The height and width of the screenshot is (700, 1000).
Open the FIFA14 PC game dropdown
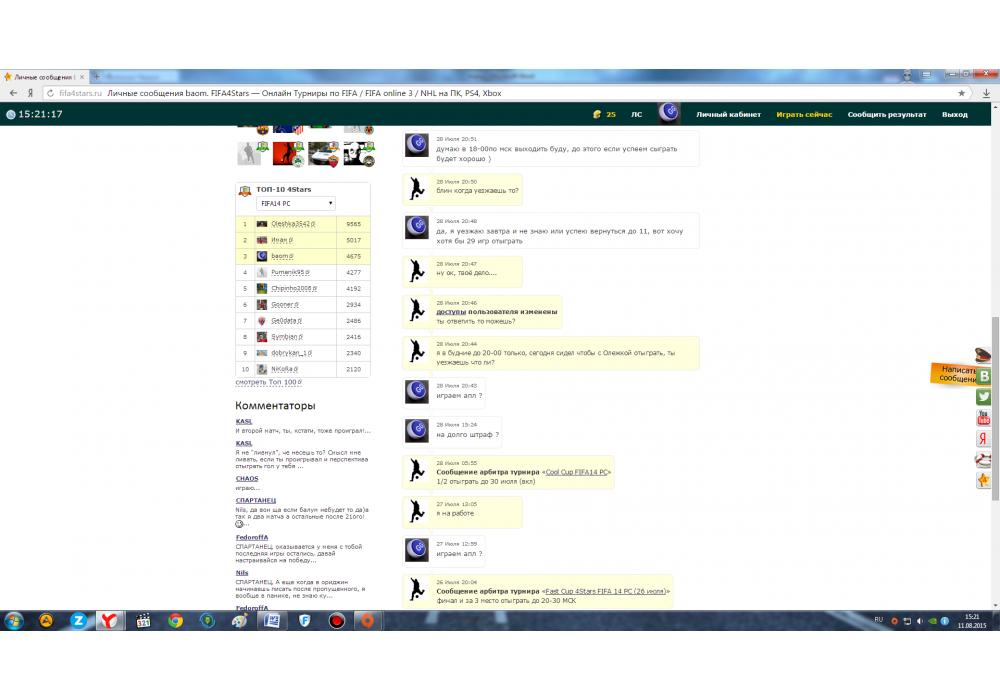click(x=296, y=203)
